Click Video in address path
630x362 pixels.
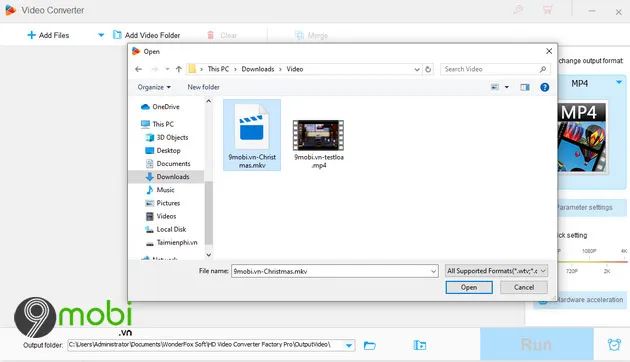[295, 69]
